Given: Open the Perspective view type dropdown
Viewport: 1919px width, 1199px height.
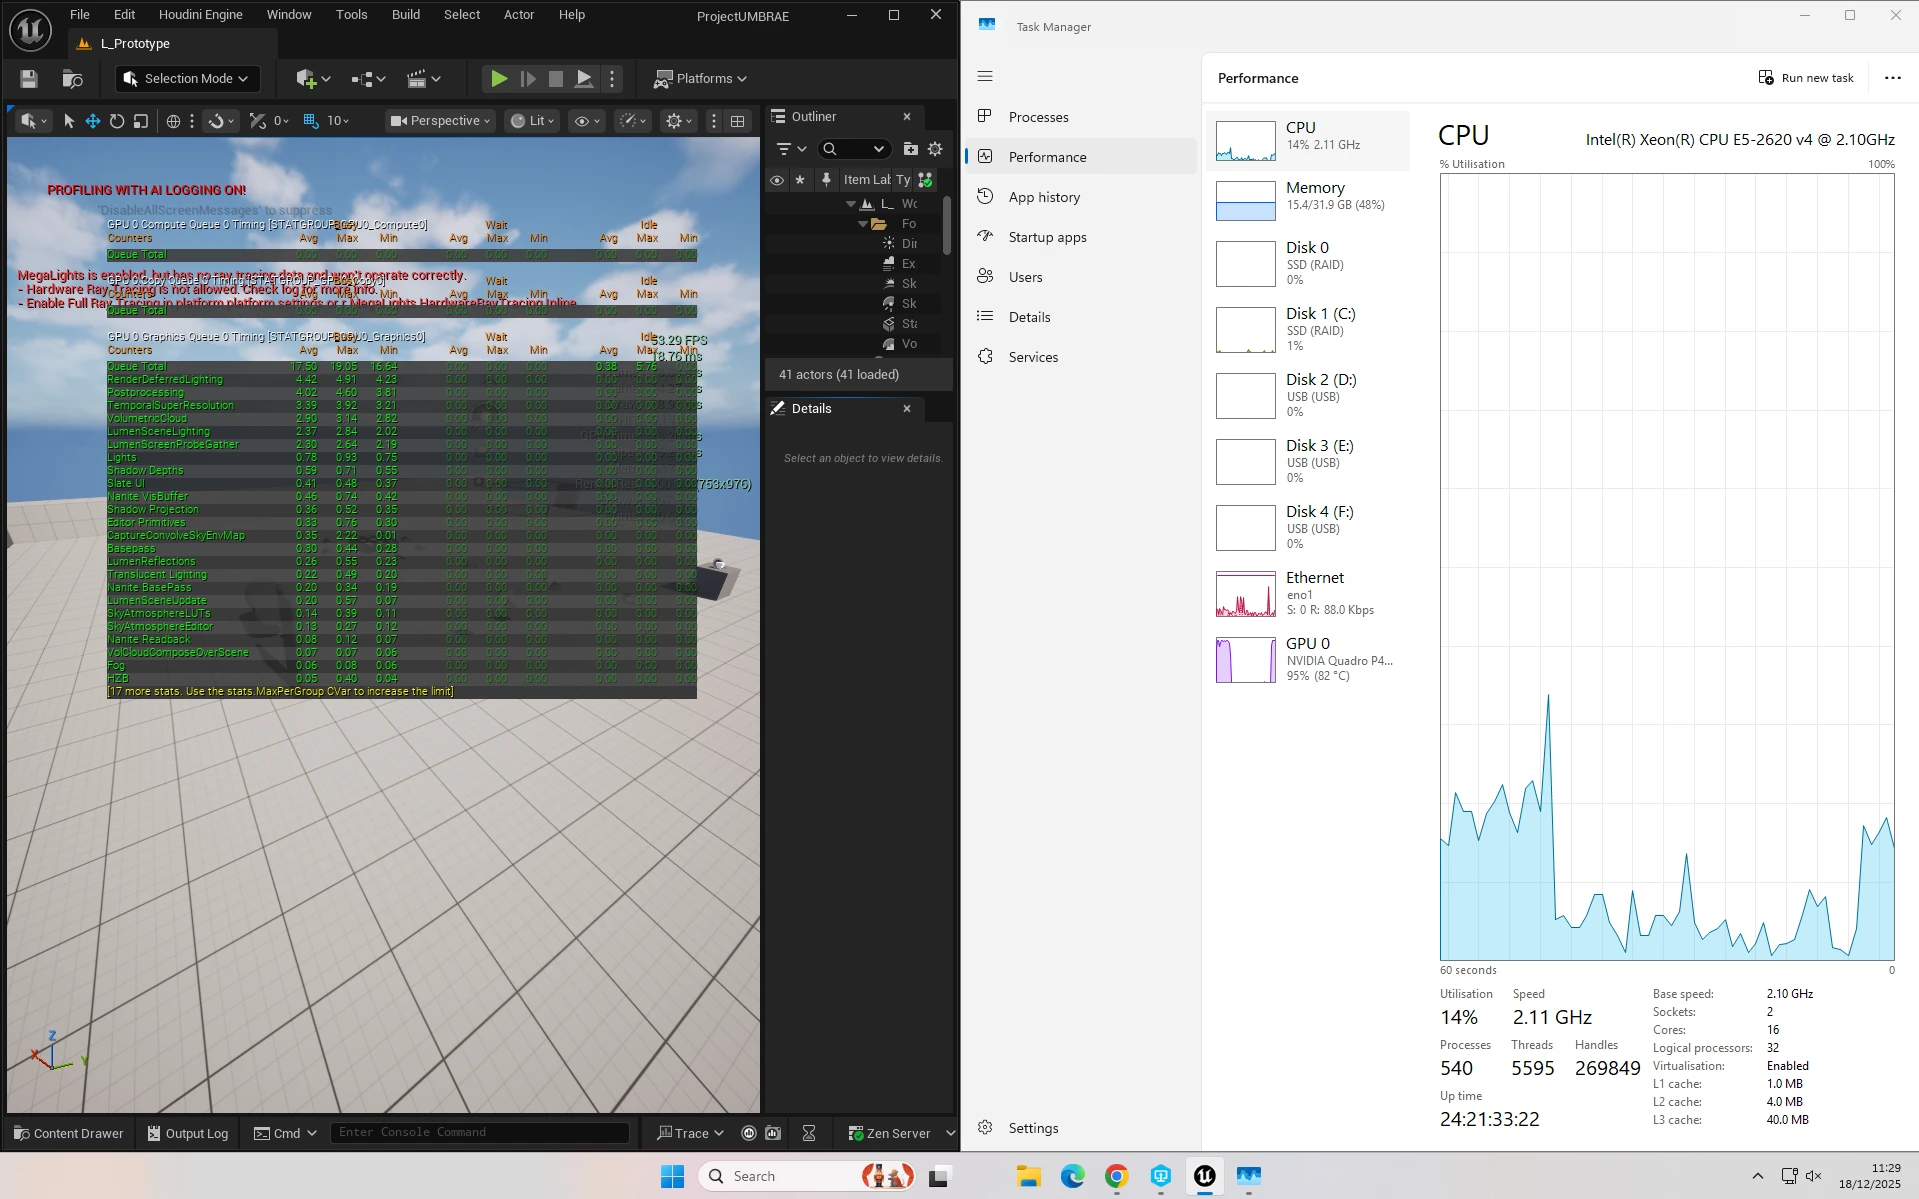Looking at the screenshot, I should click(x=440, y=121).
